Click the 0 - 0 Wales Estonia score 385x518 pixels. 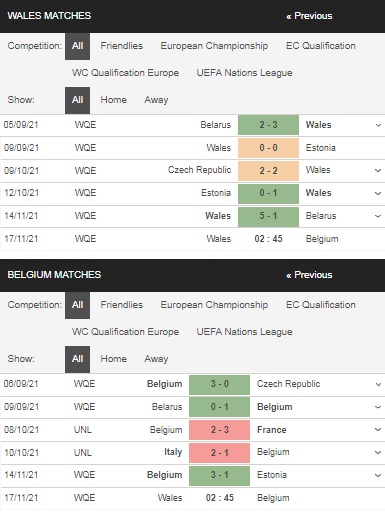268,148
